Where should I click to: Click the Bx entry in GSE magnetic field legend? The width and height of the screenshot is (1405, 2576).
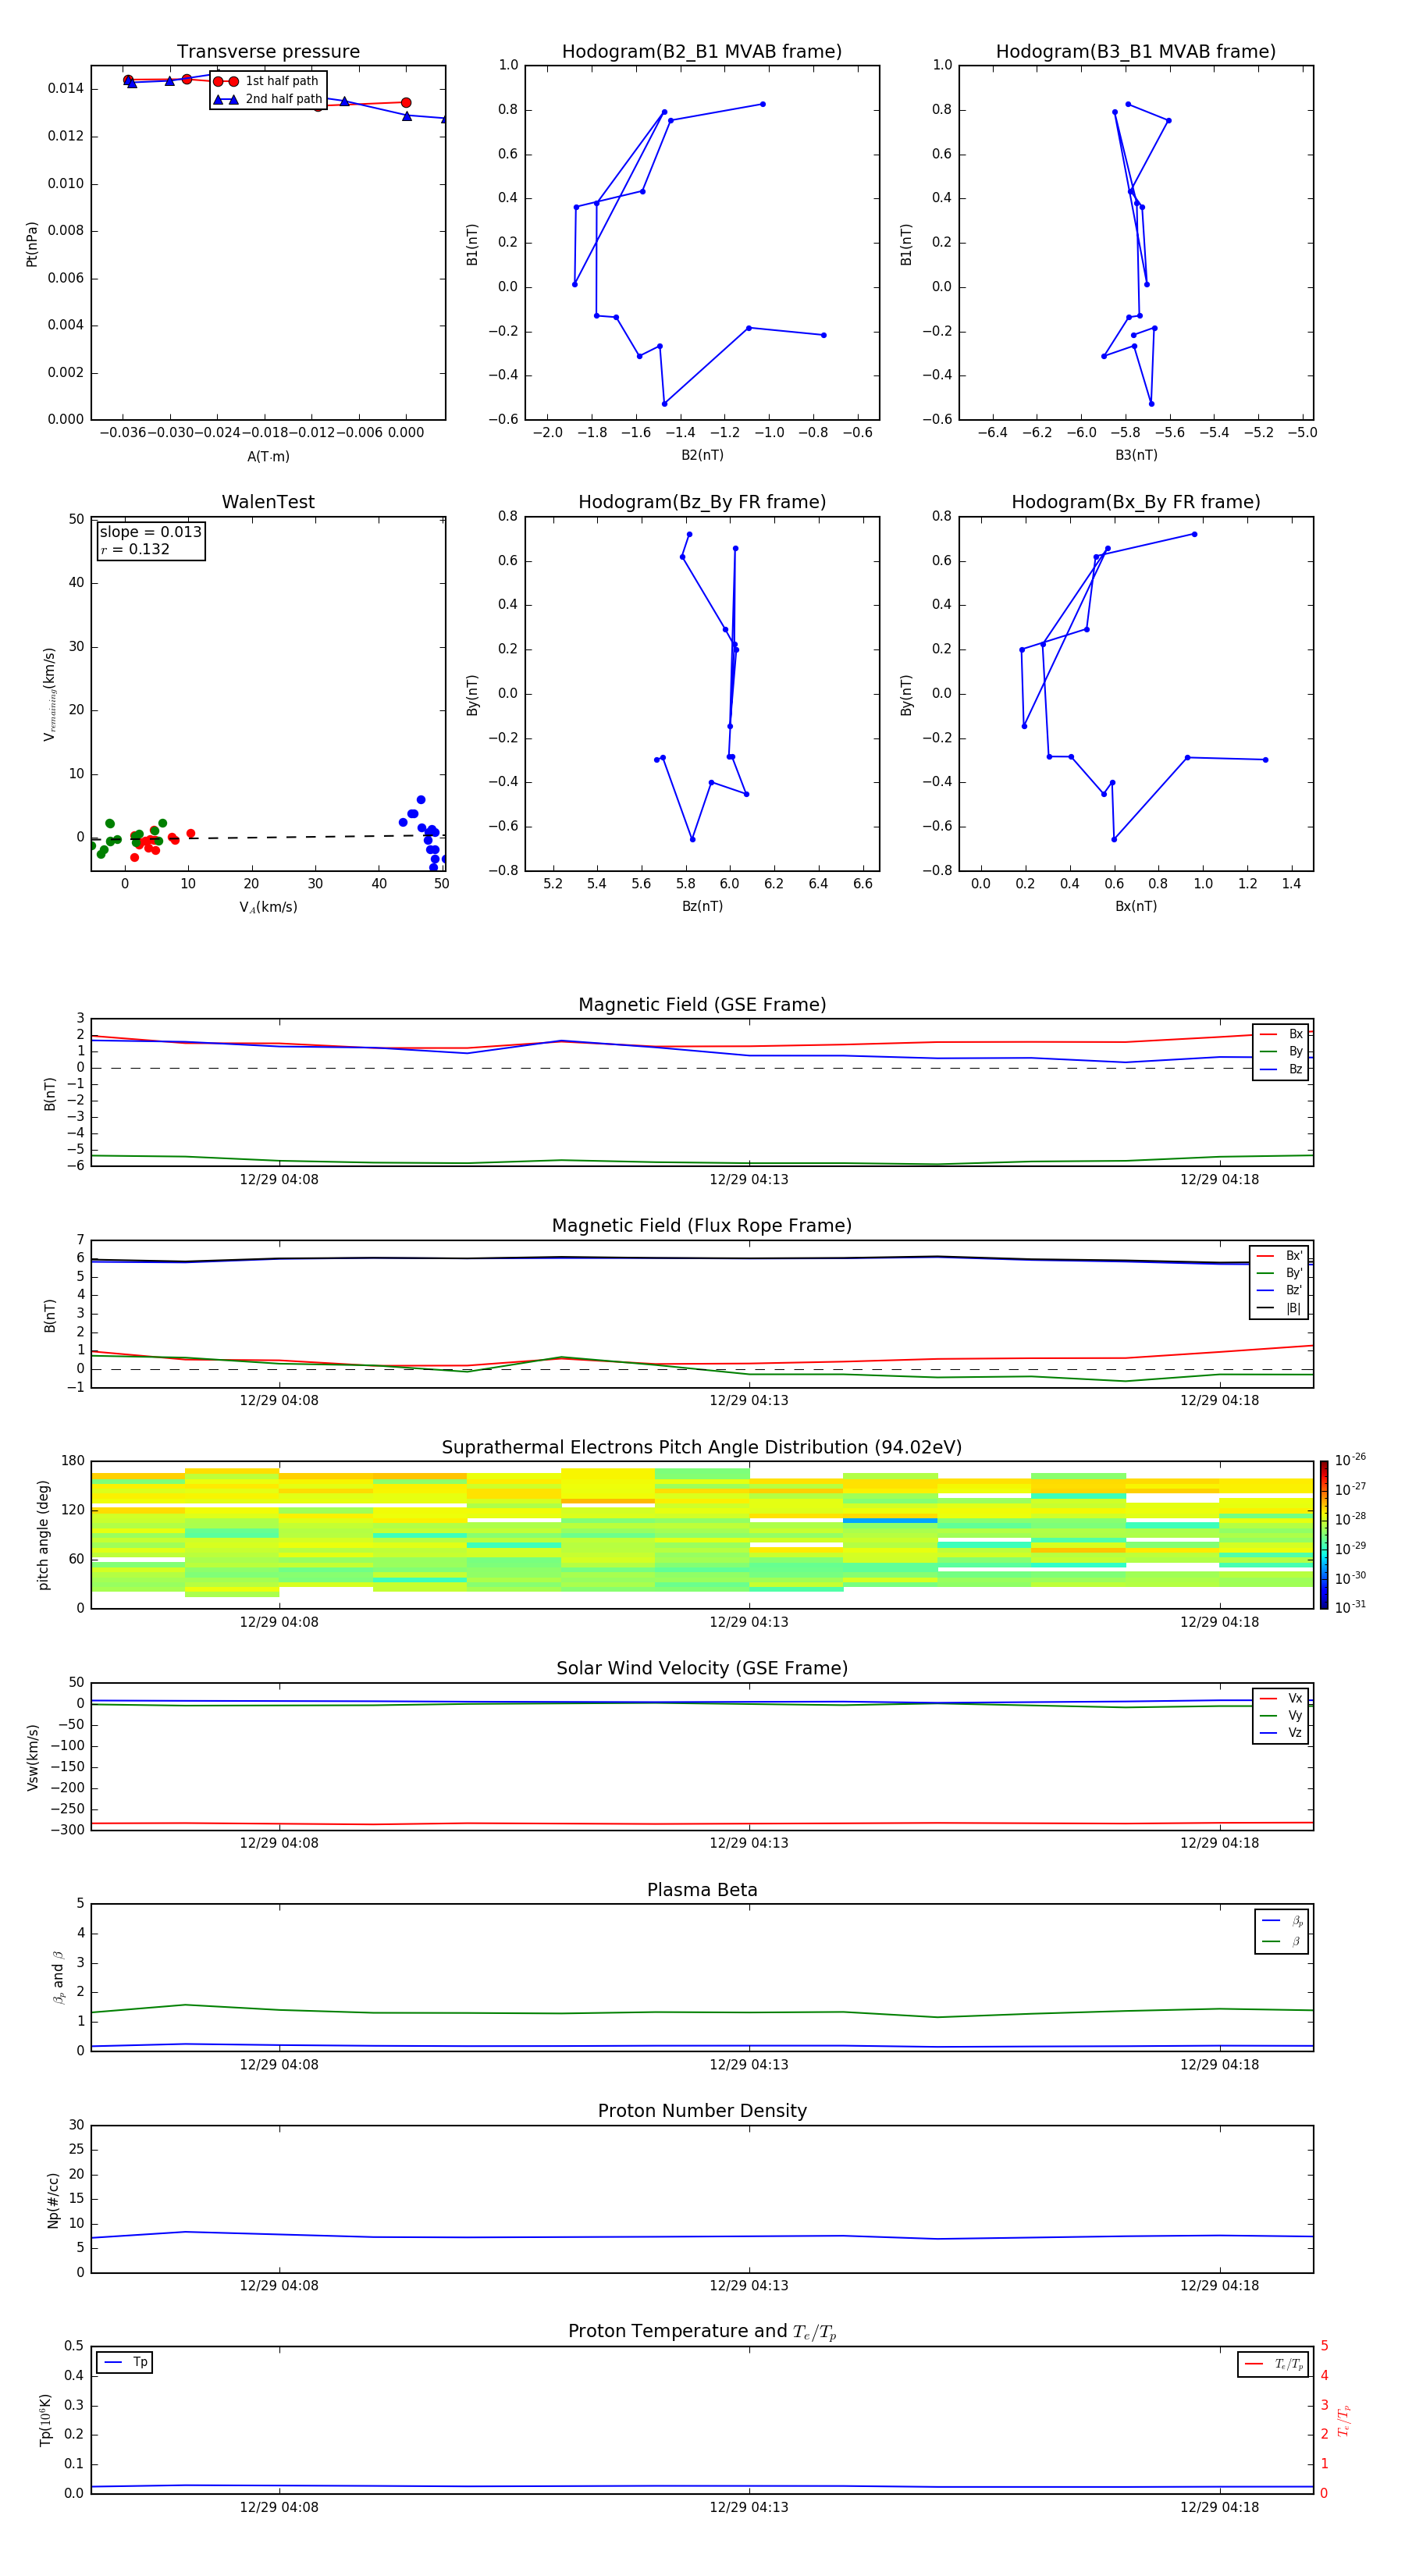(1281, 1034)
